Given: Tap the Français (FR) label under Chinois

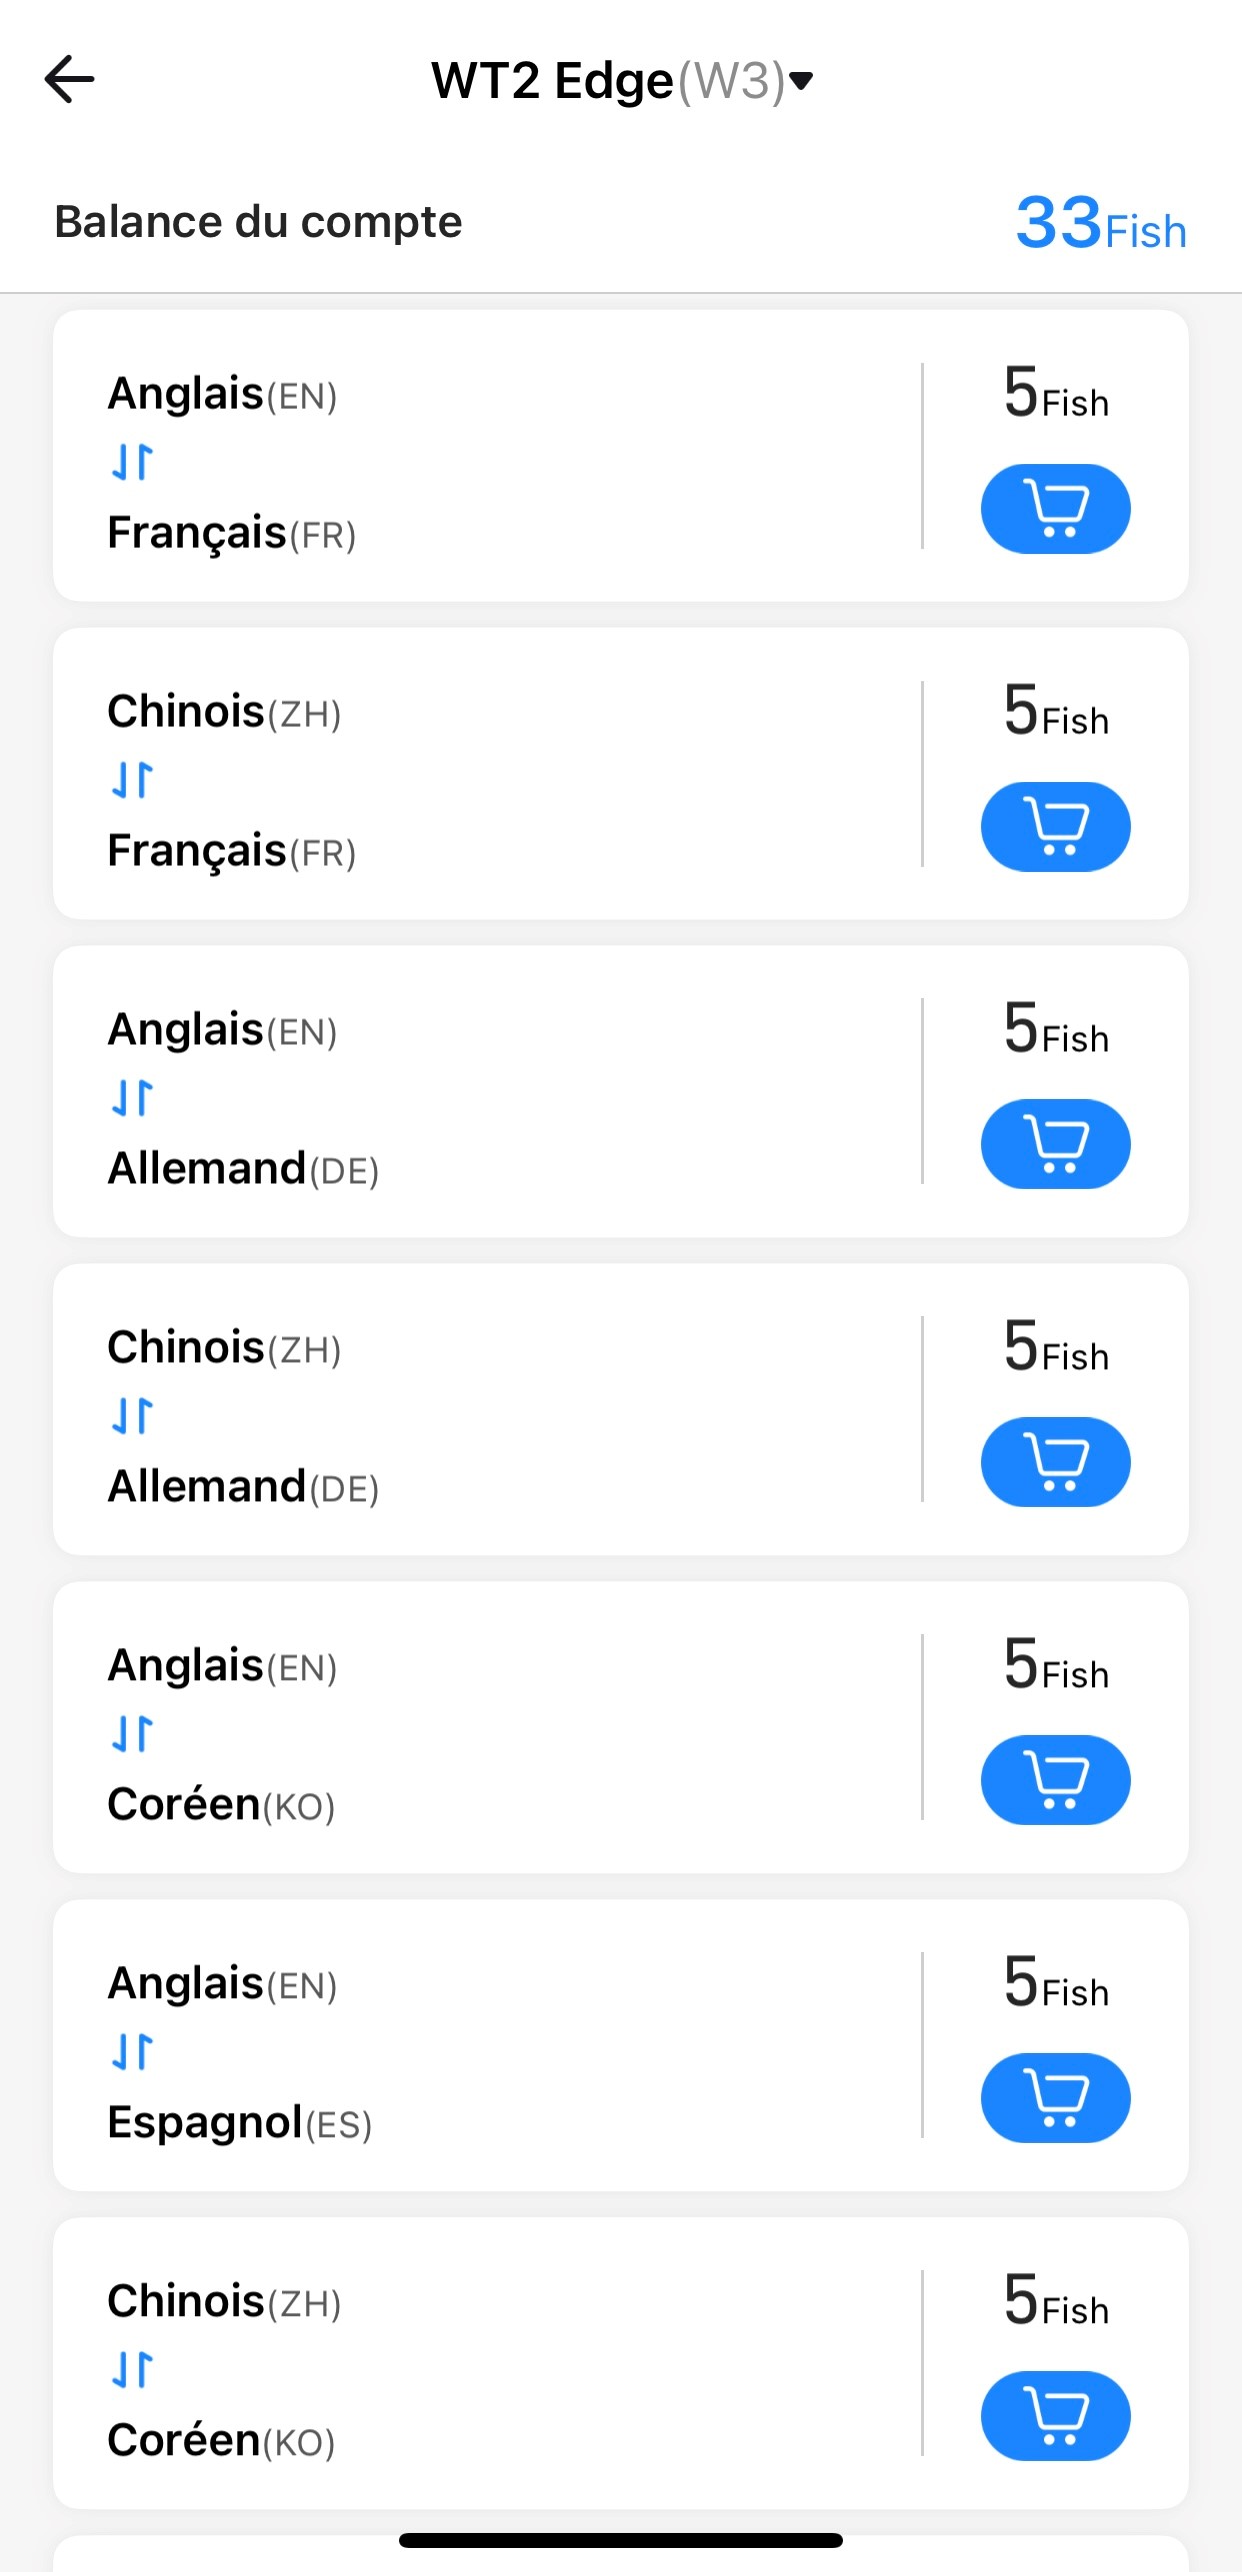Looking at the screenshot, I should [x=232, y=851].
